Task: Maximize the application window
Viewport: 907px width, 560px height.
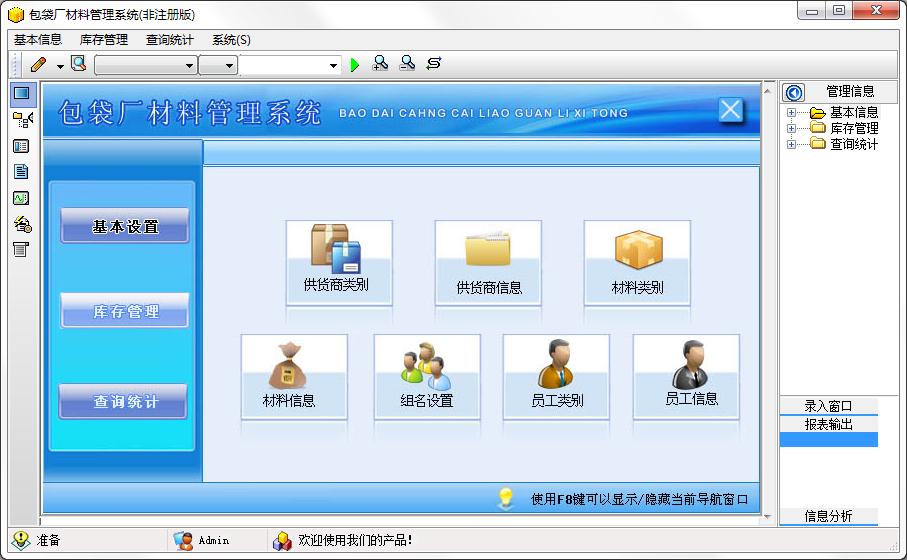Action: (839, 11)
